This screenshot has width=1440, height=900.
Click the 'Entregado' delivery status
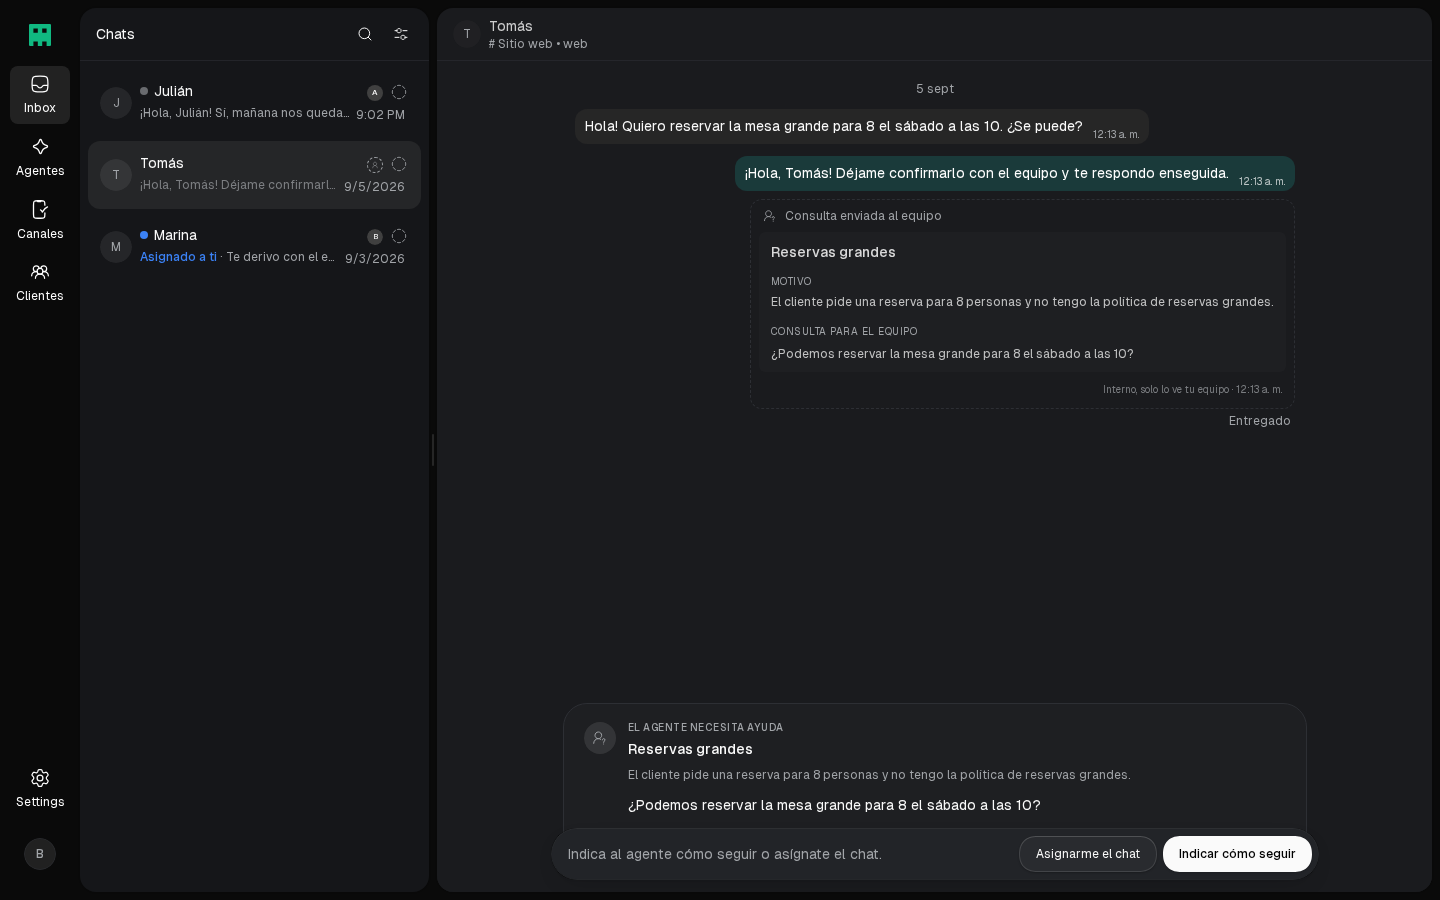coord(1260,421)
